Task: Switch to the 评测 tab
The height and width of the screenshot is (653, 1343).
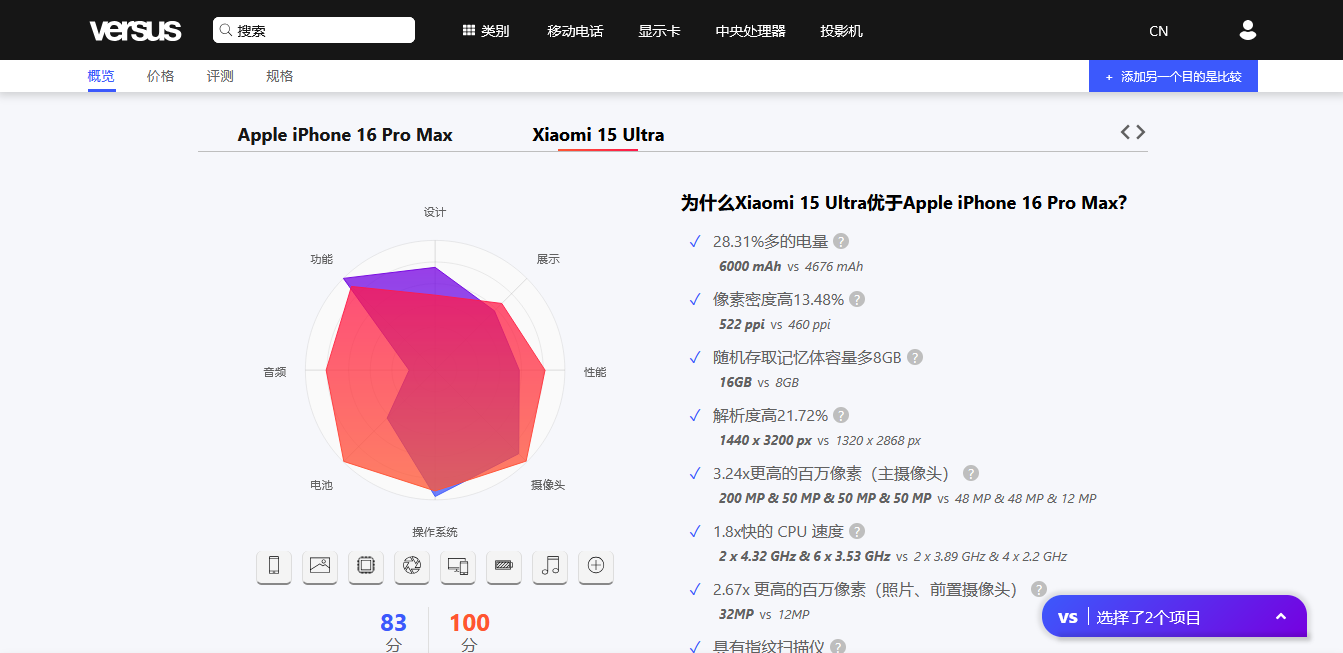Action: point(220,76)
